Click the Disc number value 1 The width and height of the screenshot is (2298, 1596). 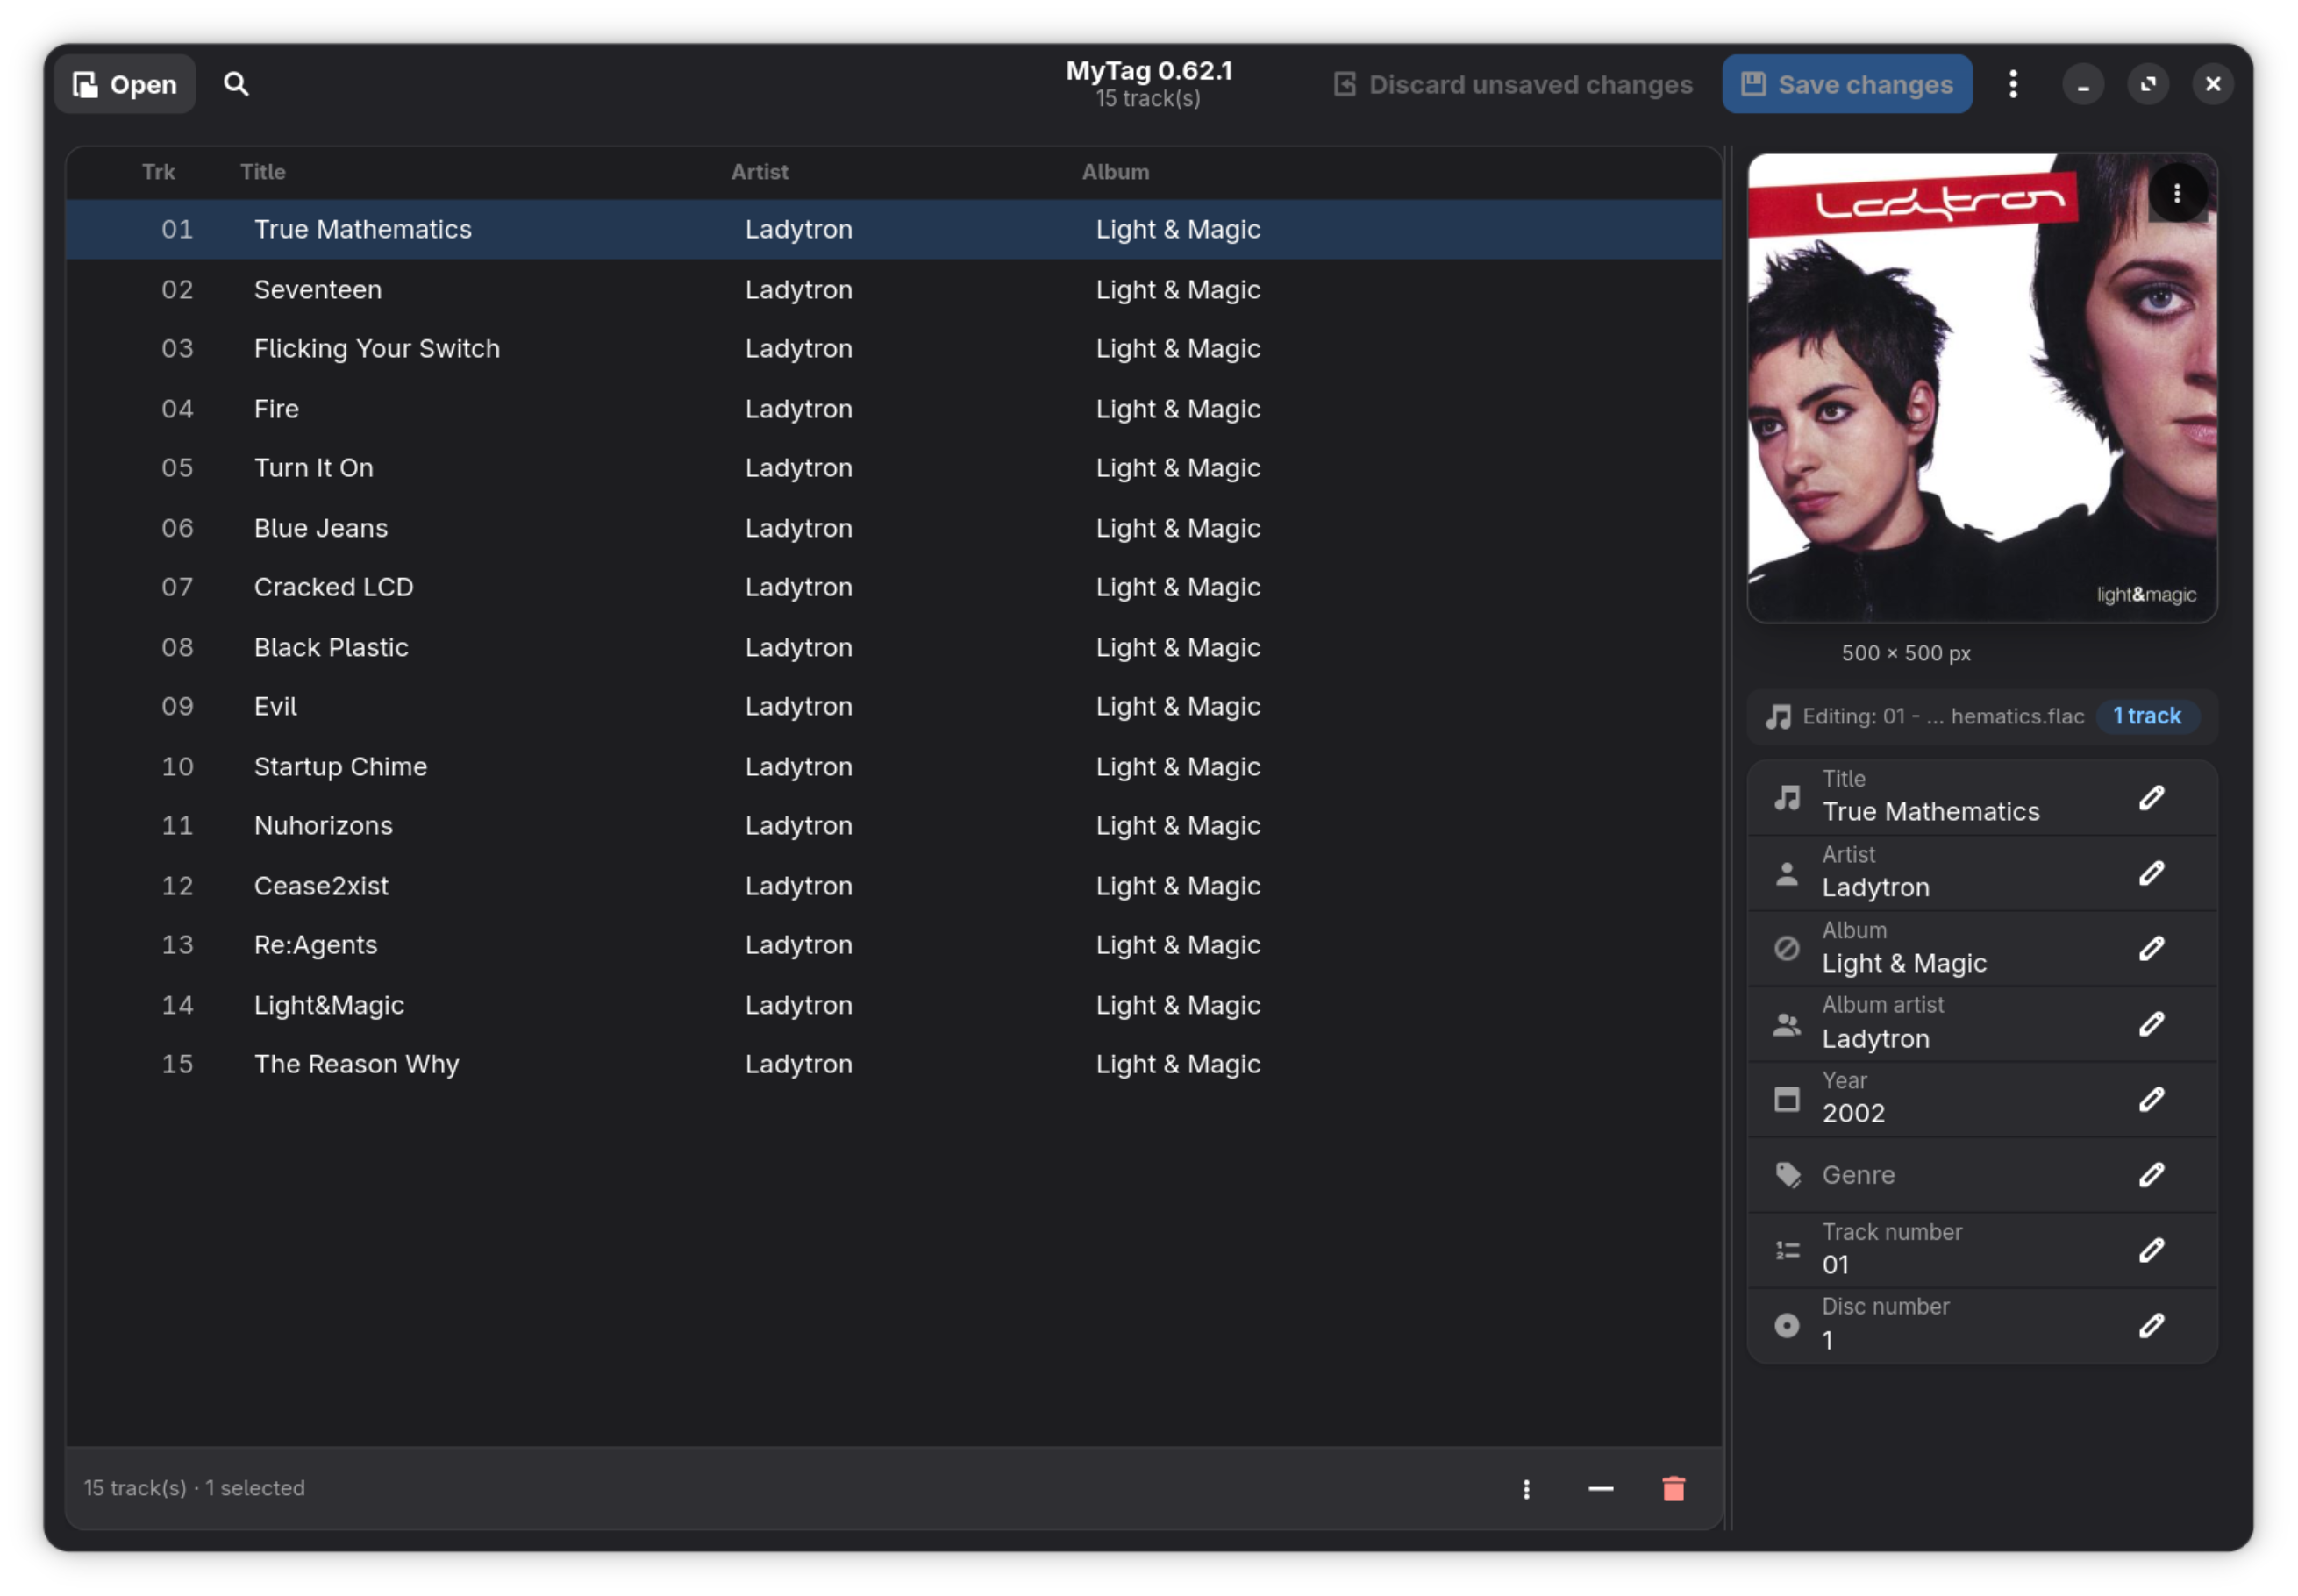coord(1827,1340)
